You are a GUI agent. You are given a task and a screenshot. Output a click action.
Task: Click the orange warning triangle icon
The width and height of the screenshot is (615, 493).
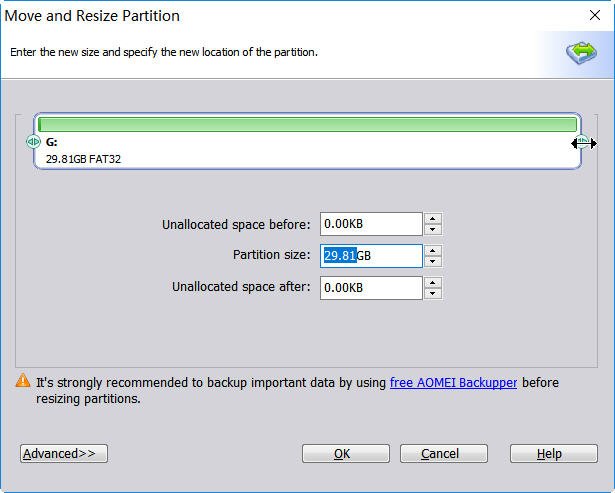coord(22,381)
